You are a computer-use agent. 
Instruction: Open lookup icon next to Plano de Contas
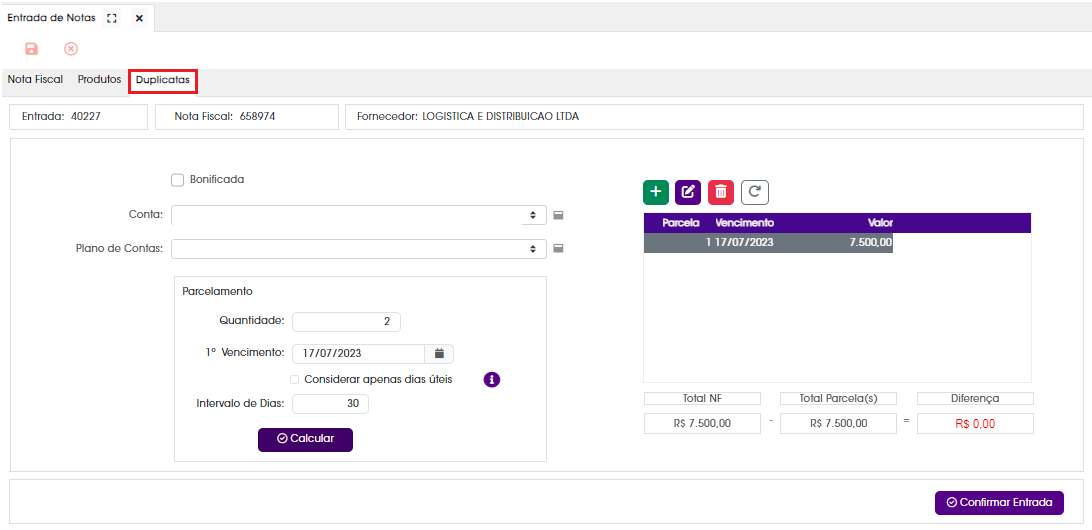[x=559, y=248]
